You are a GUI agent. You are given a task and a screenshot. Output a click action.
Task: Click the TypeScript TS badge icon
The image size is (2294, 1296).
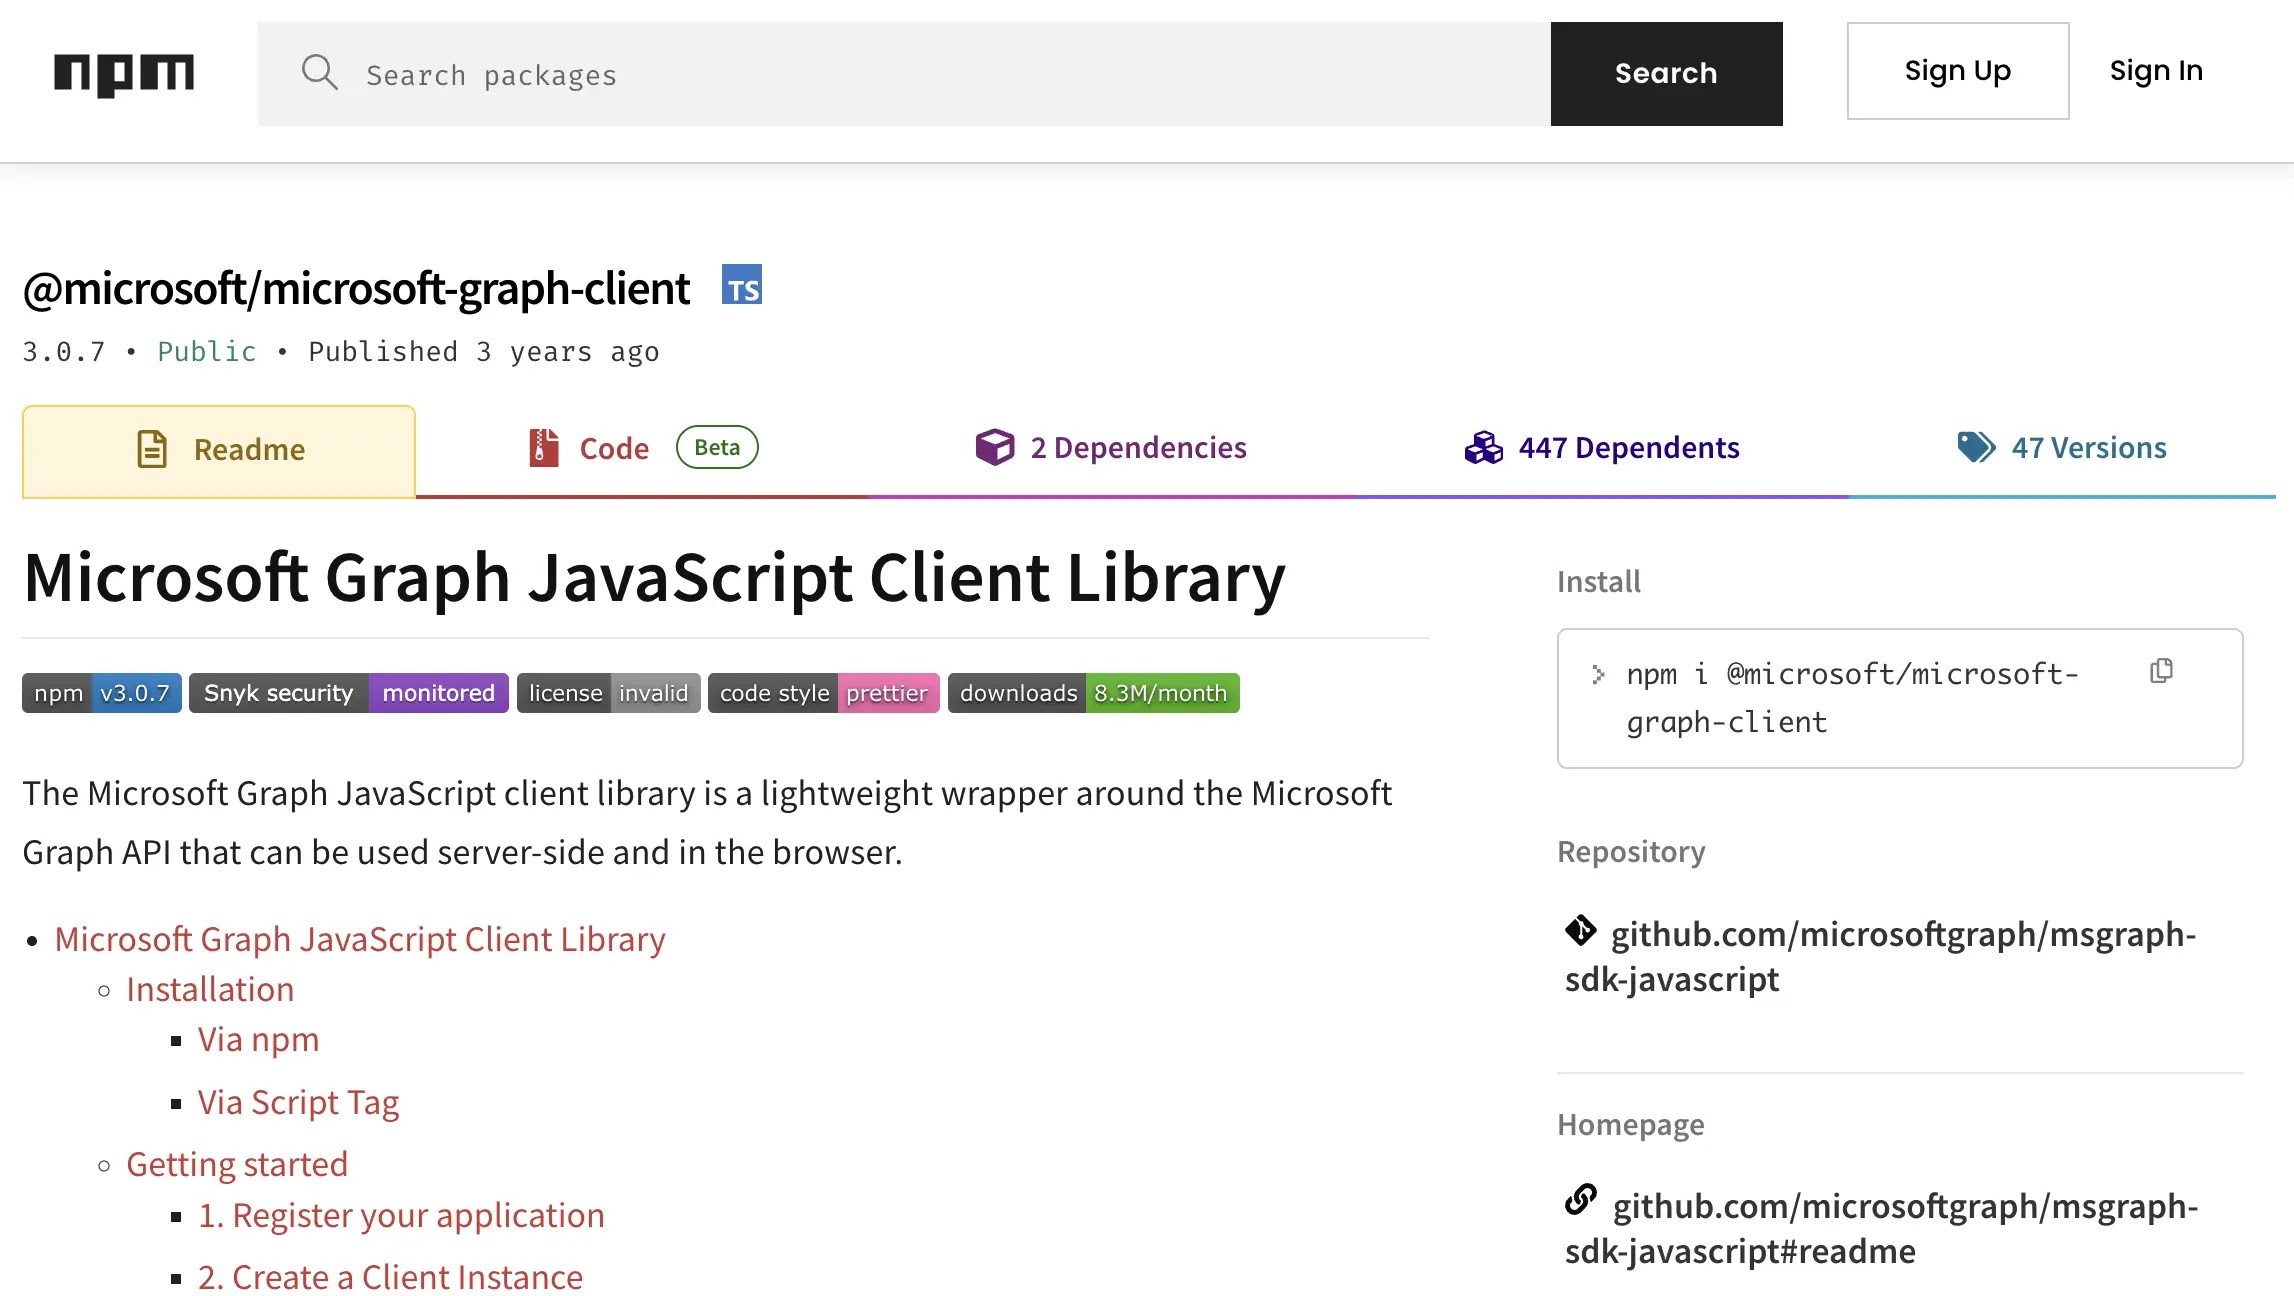click(x=742, y=285)
